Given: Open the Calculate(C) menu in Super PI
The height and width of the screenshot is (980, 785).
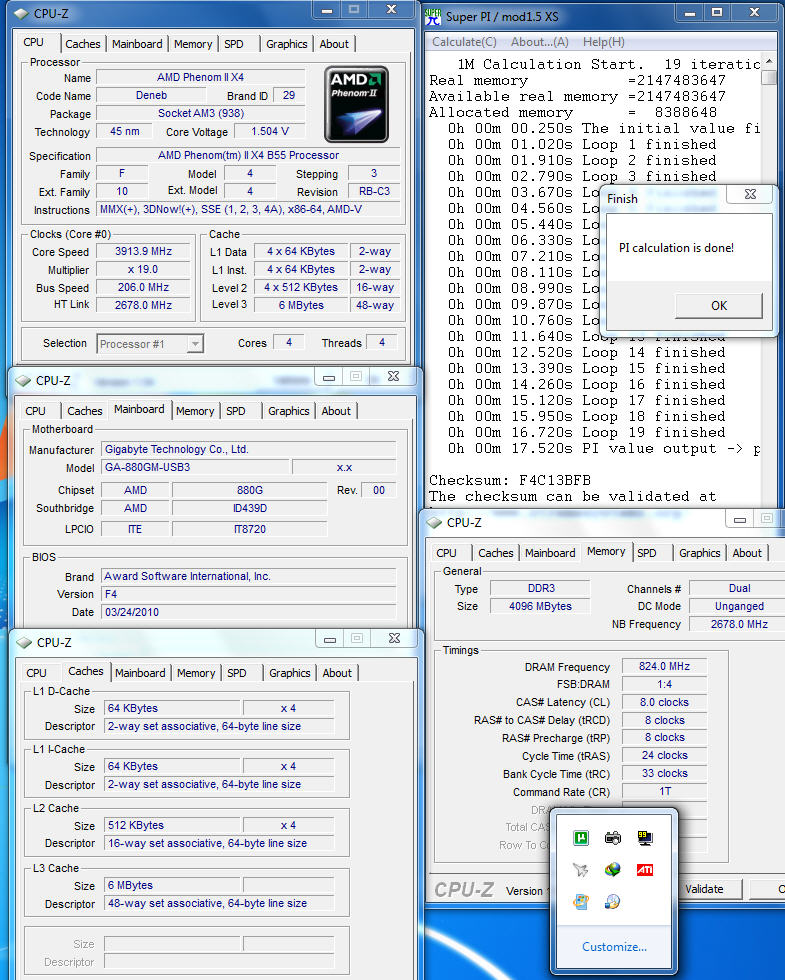Looking at the screenshot, I should click(464, 42).
